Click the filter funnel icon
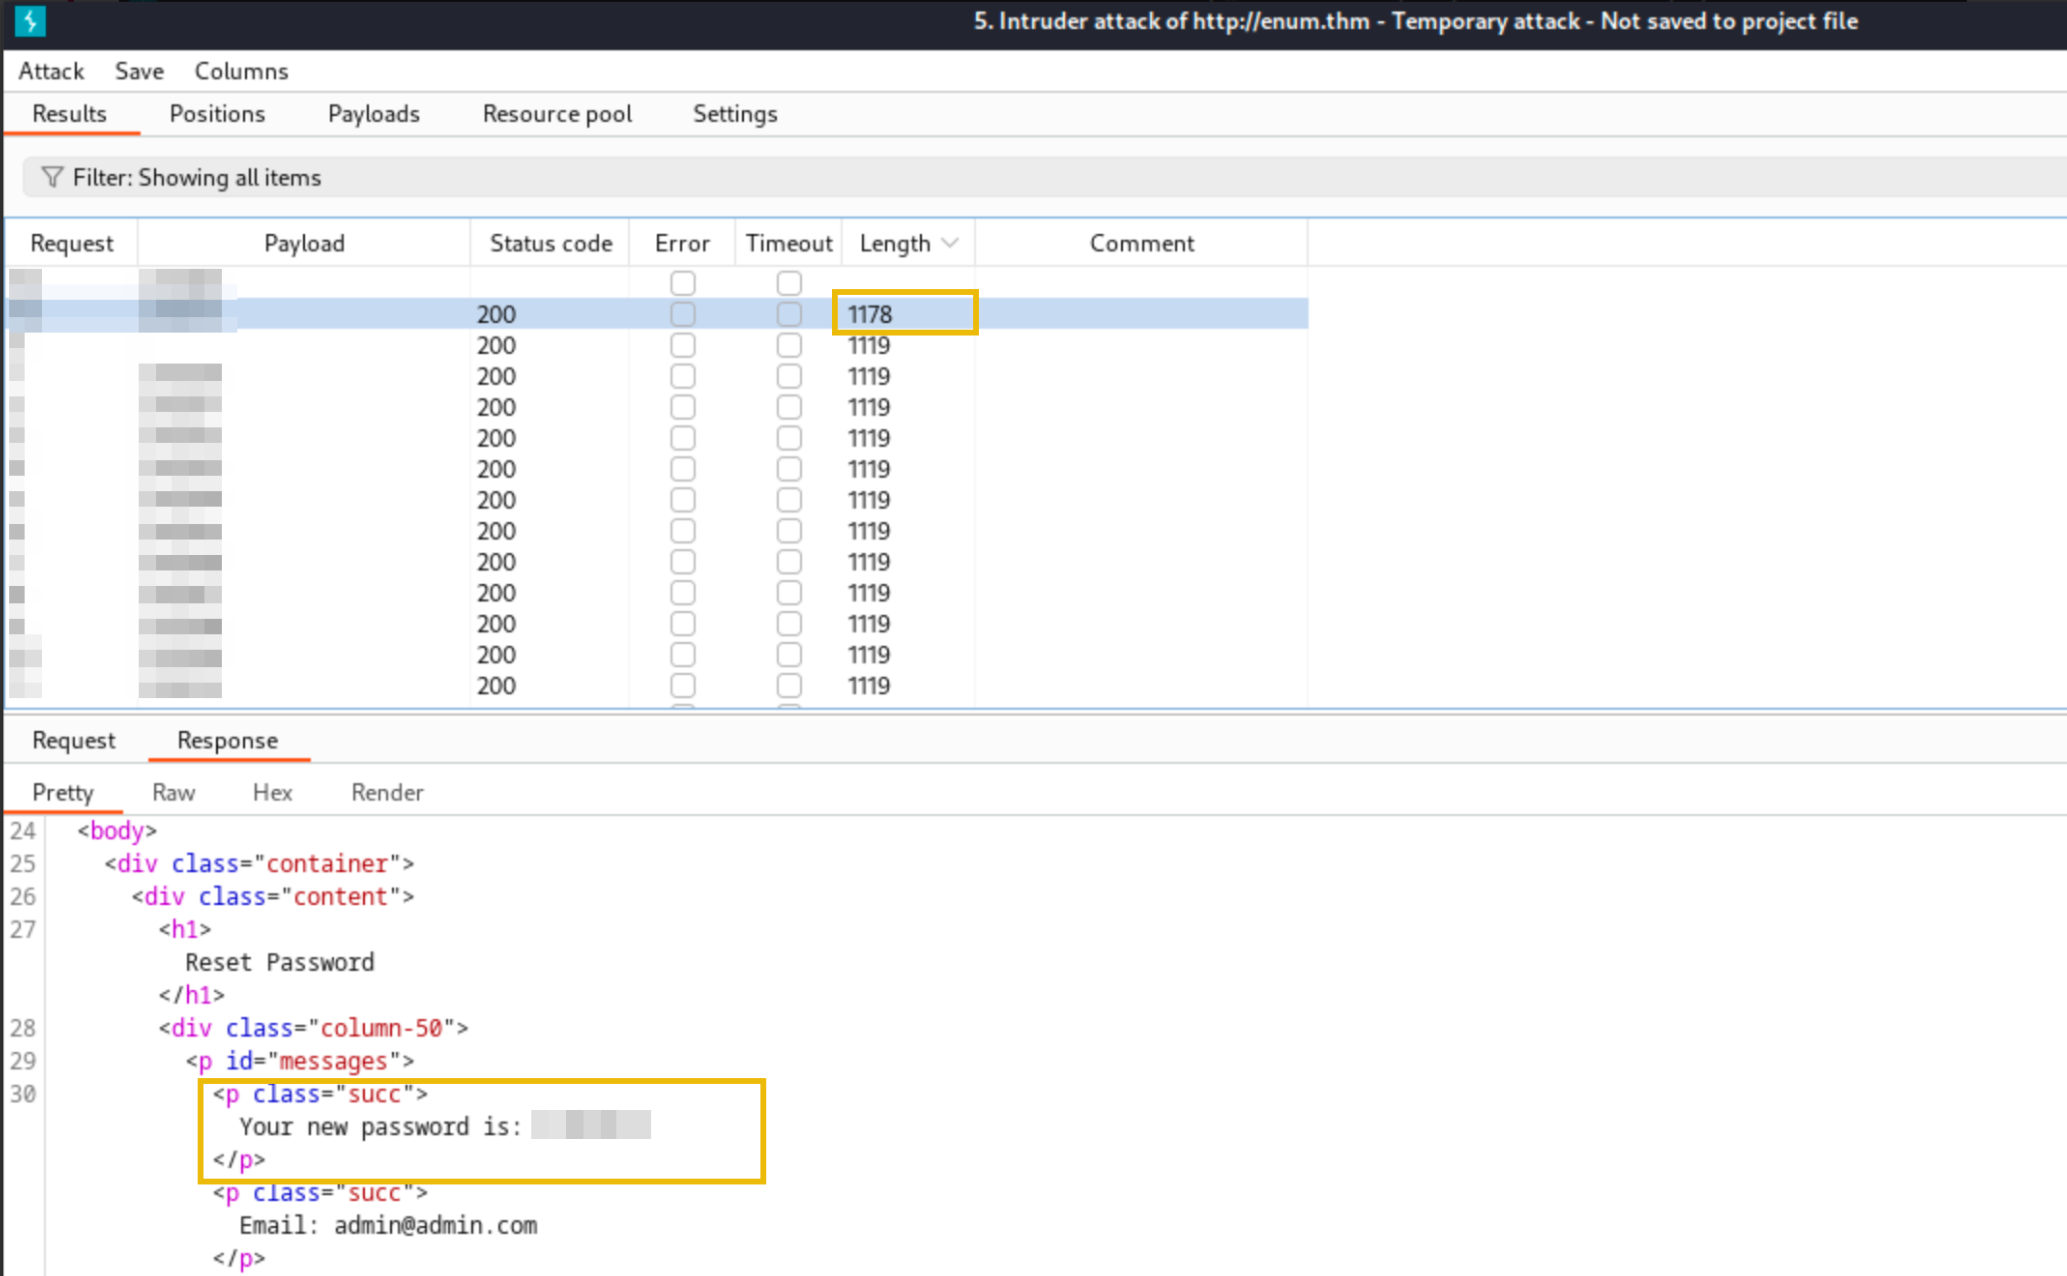 pyautogui.click(x=52, y=177)
